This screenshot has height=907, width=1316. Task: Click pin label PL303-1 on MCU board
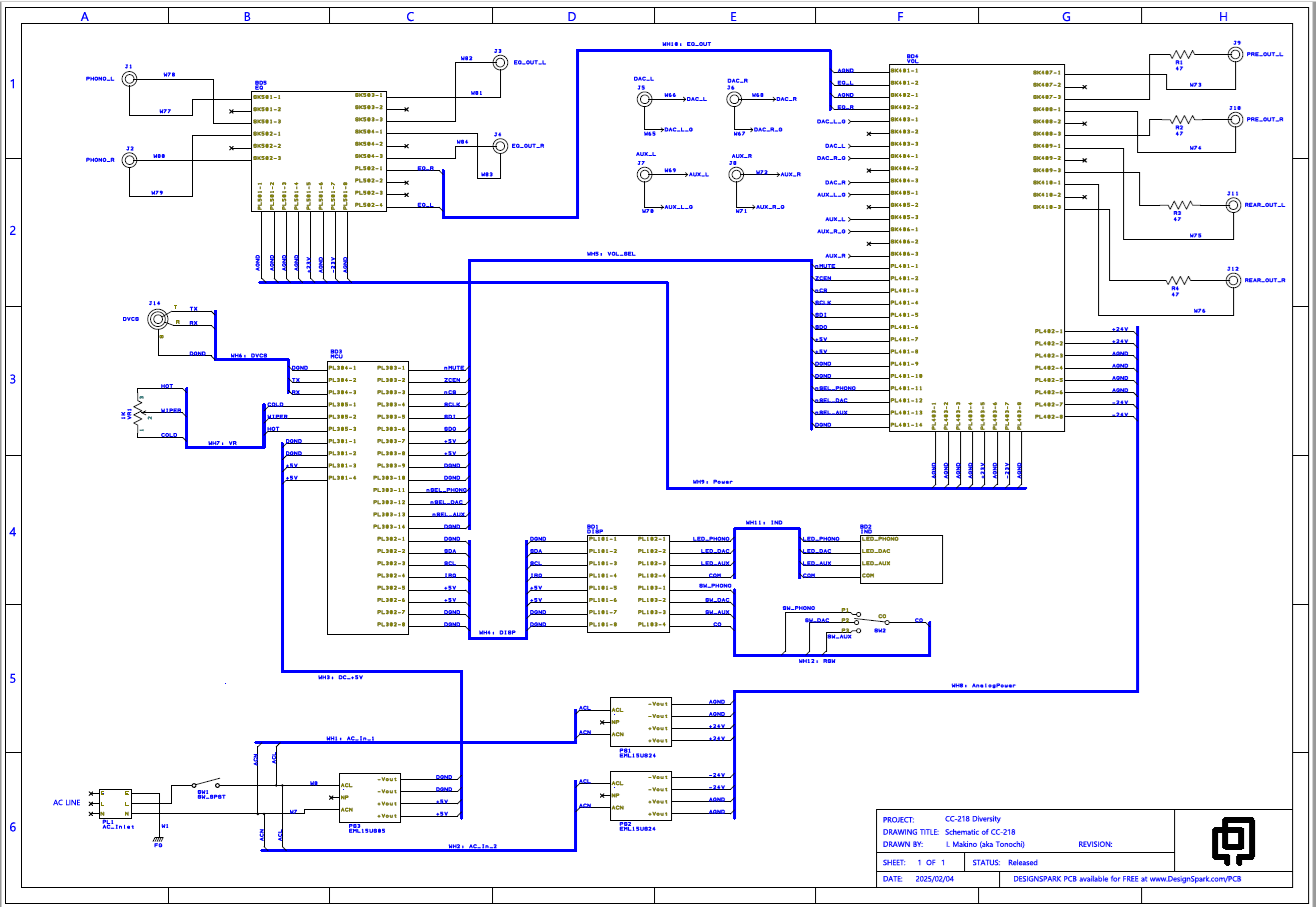click(x=391, y=368)
